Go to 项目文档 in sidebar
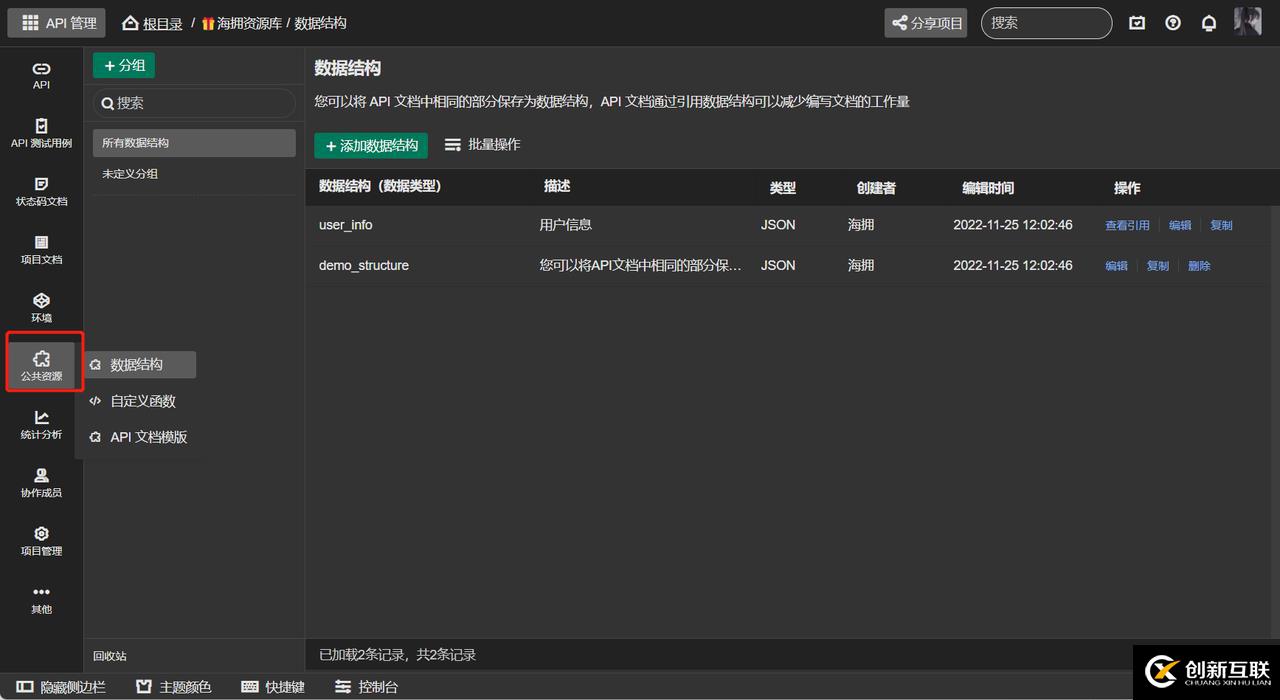1280x700 pixels. (41, 249)
